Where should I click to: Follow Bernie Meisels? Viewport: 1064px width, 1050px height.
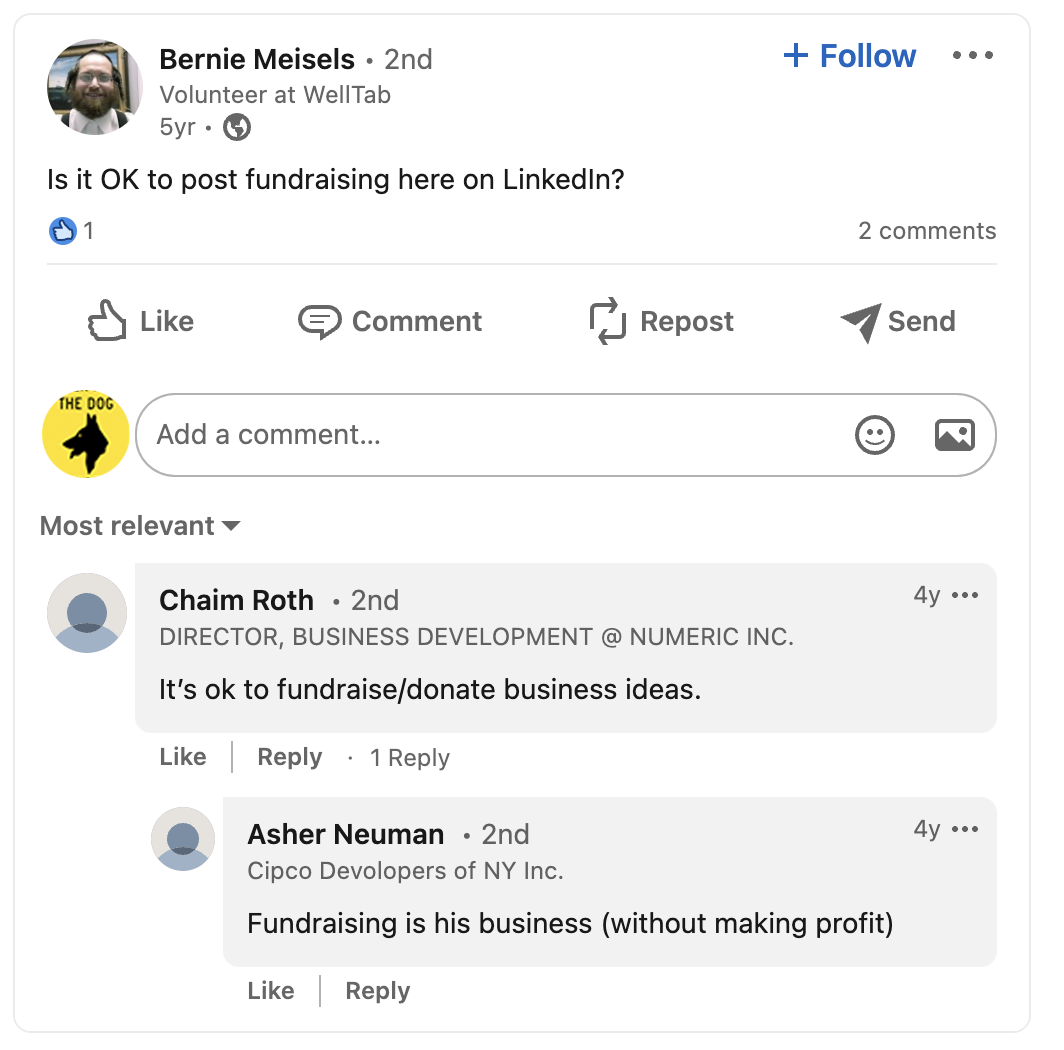tap(850, 56)
